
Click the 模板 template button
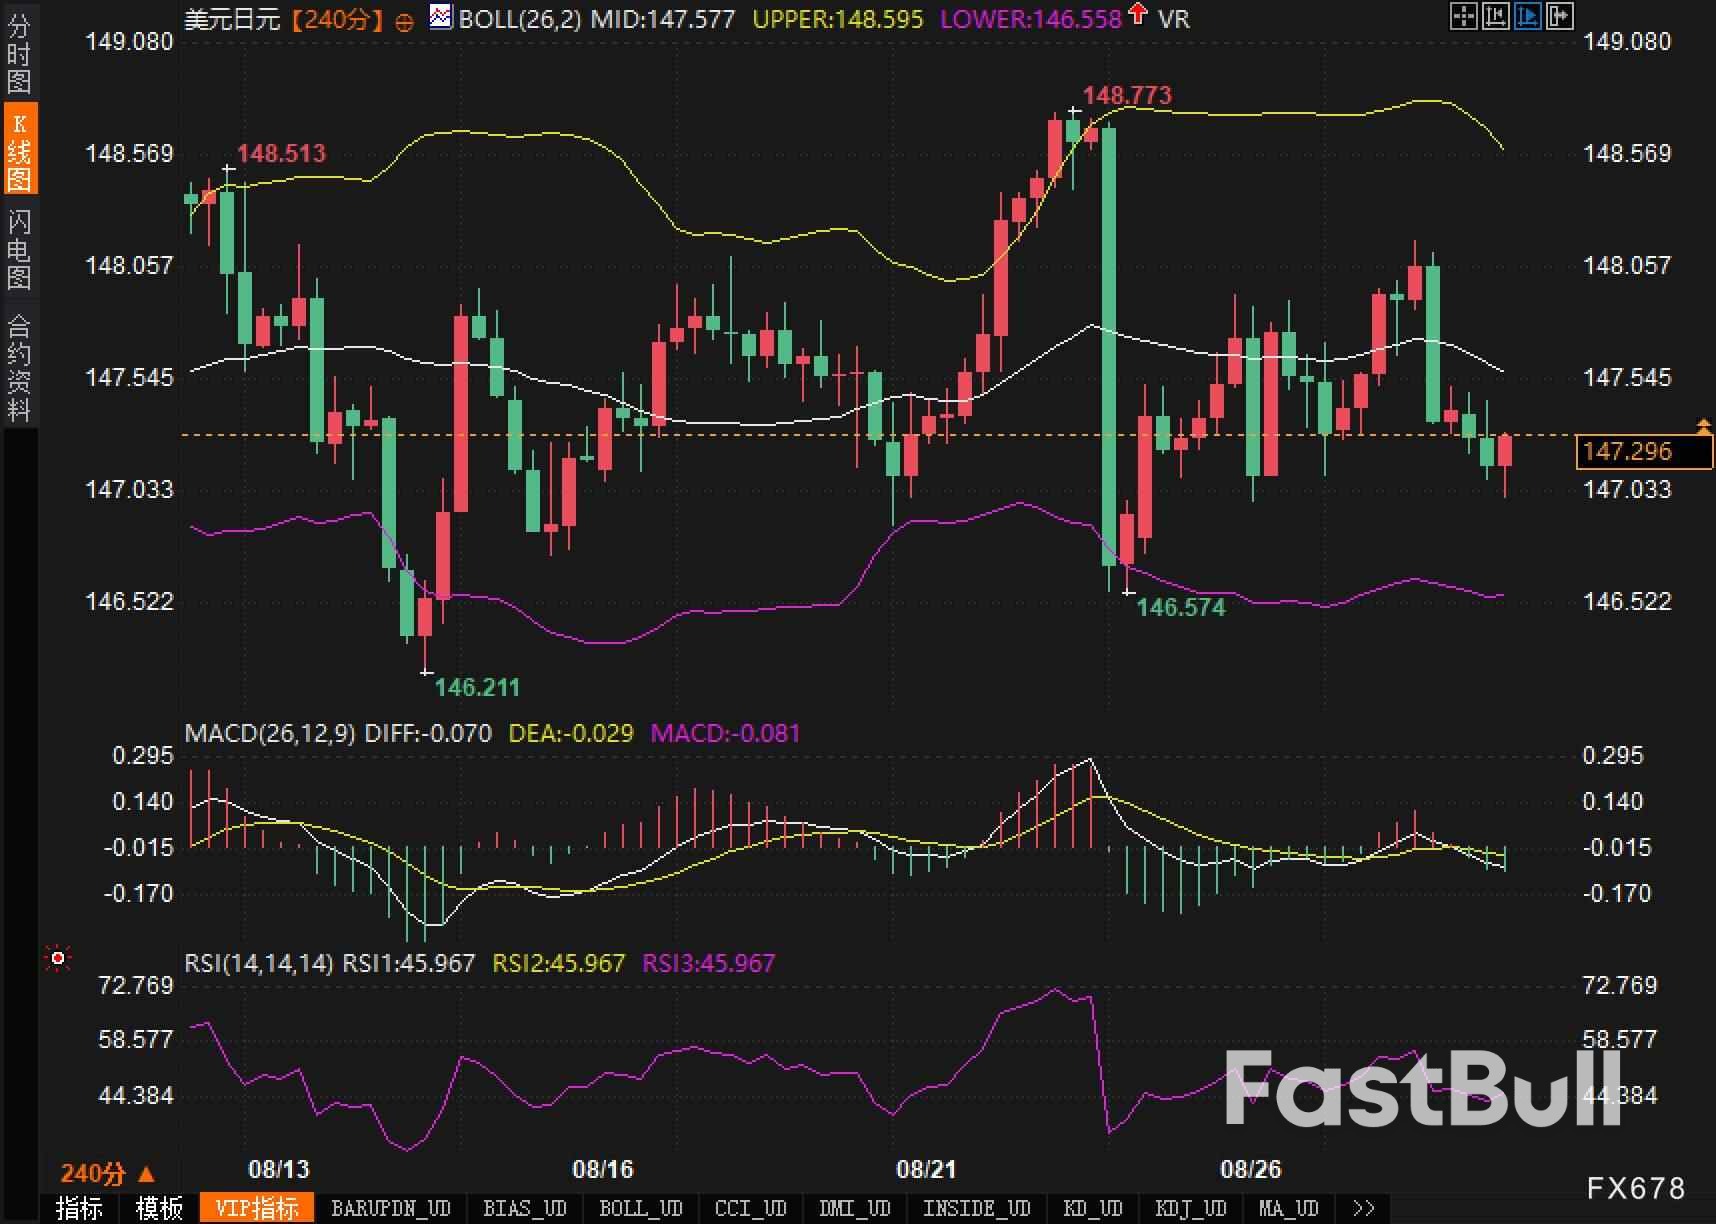pos(159,1208)
